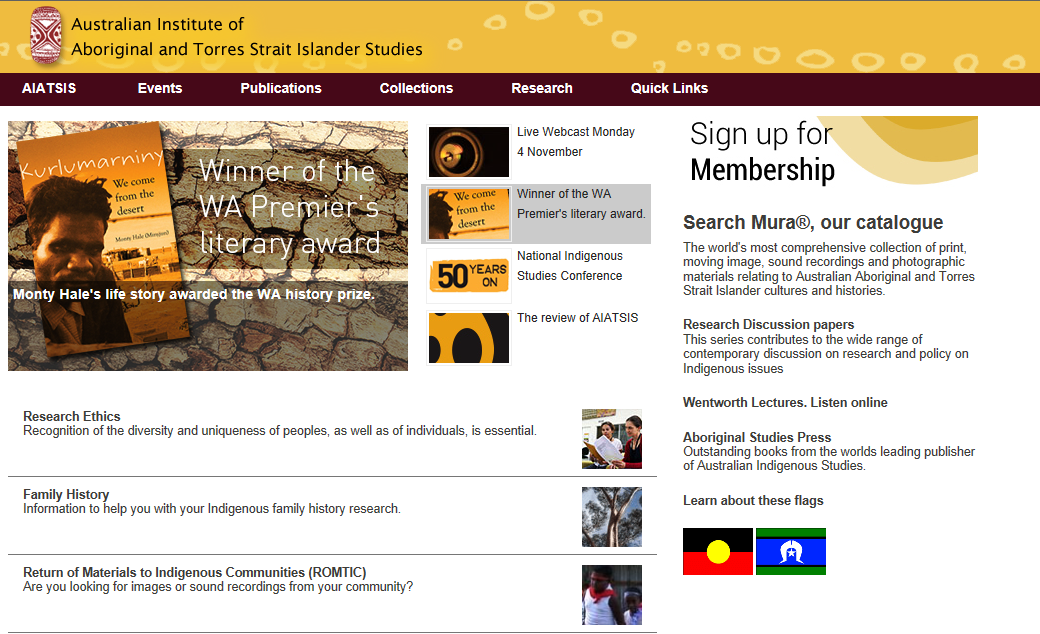Open Search Mura, our catalogue heading
Screen dimensions: 1040x634
coord(813,222)
